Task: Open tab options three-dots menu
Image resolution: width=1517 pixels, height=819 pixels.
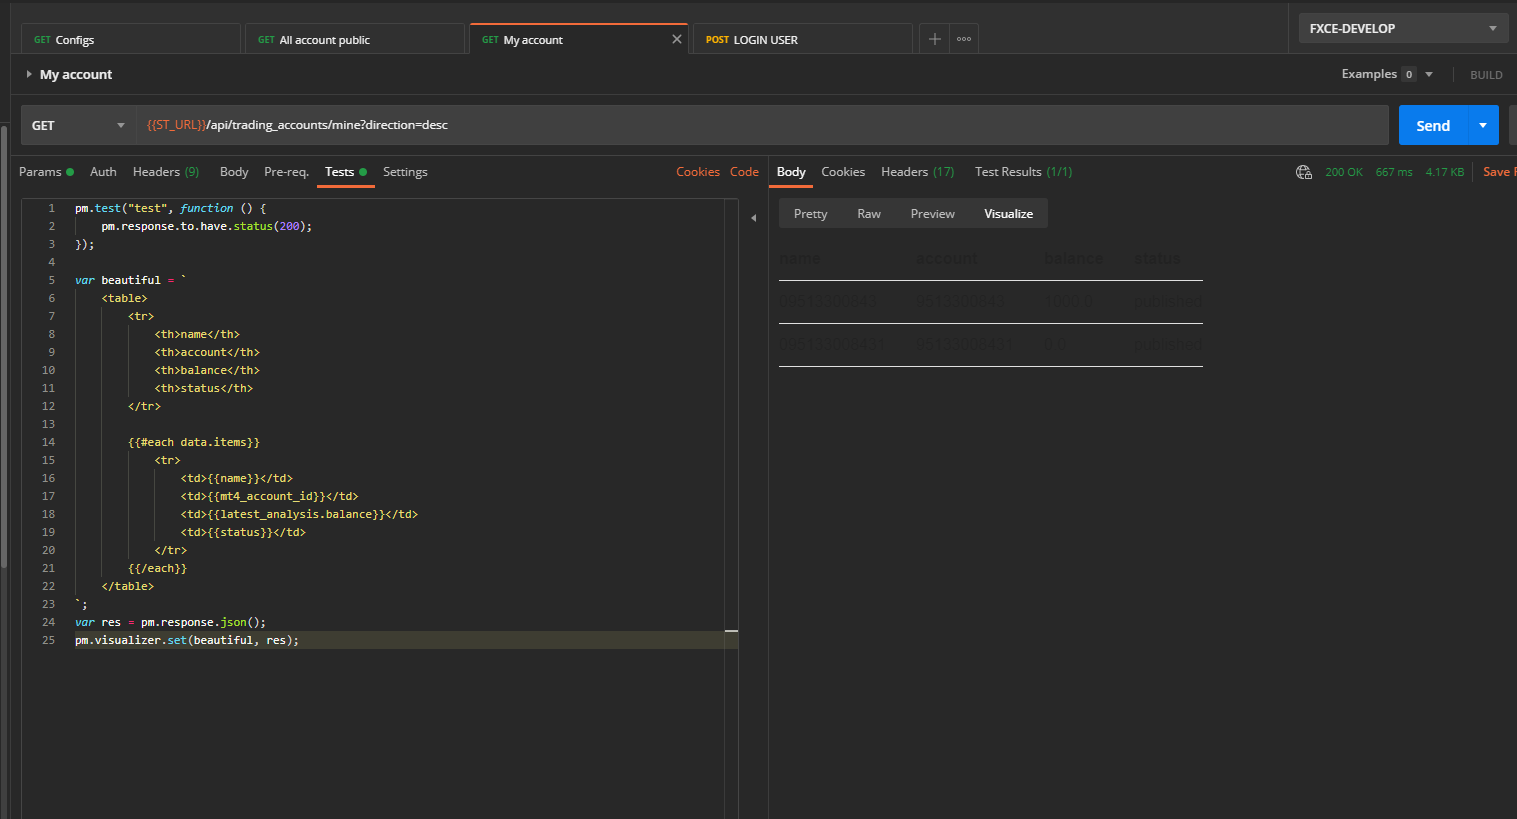Action: tap(964, 39)
